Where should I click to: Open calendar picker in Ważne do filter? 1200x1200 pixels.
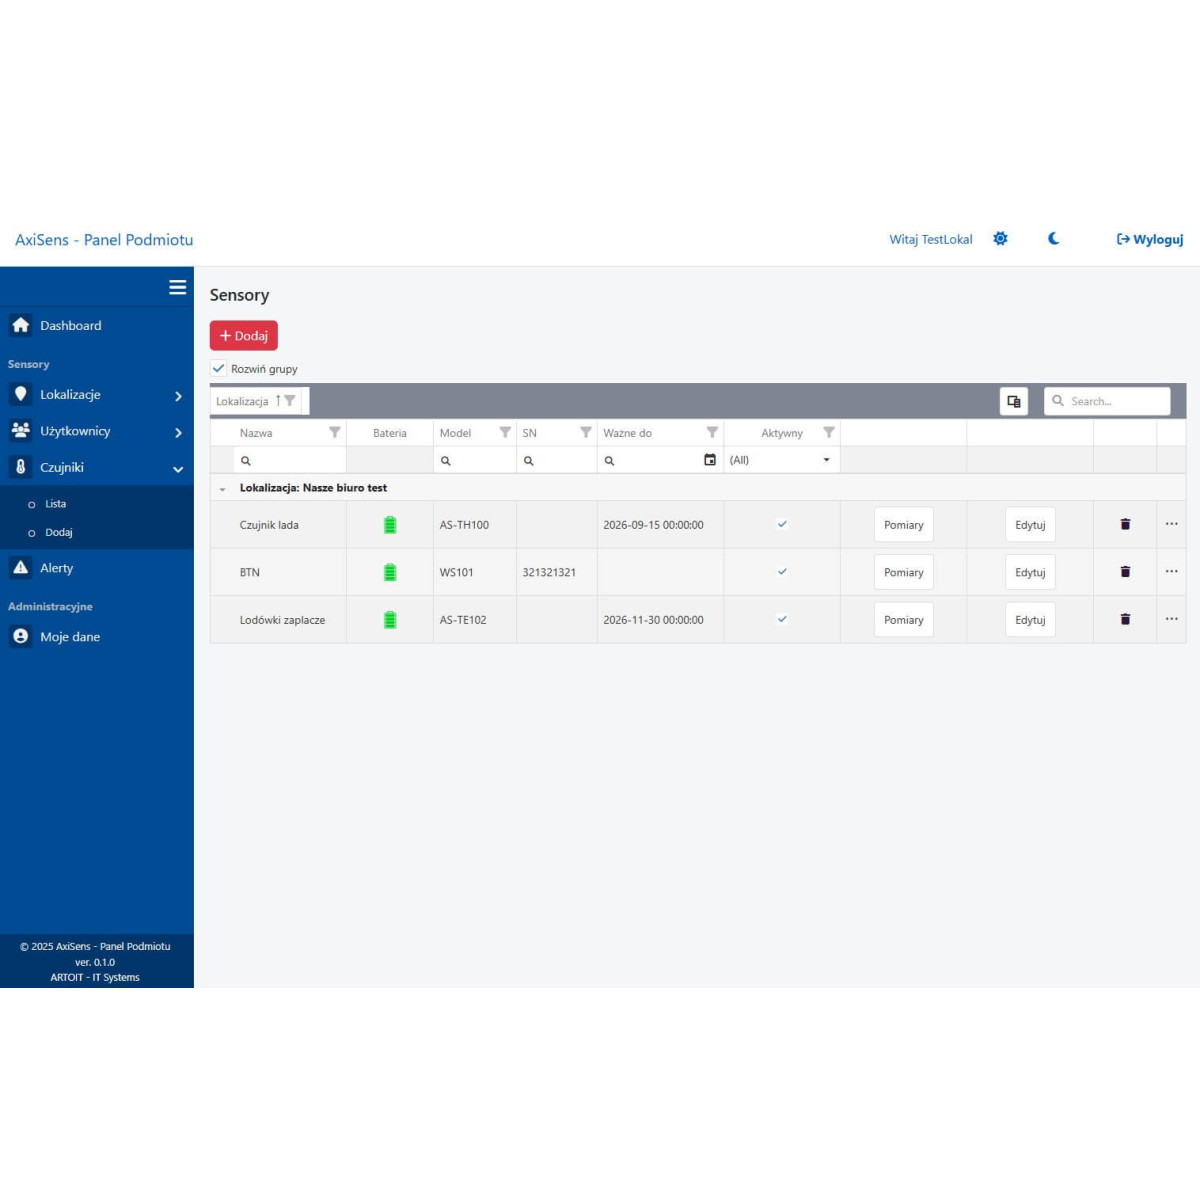(x=710, y=460)
